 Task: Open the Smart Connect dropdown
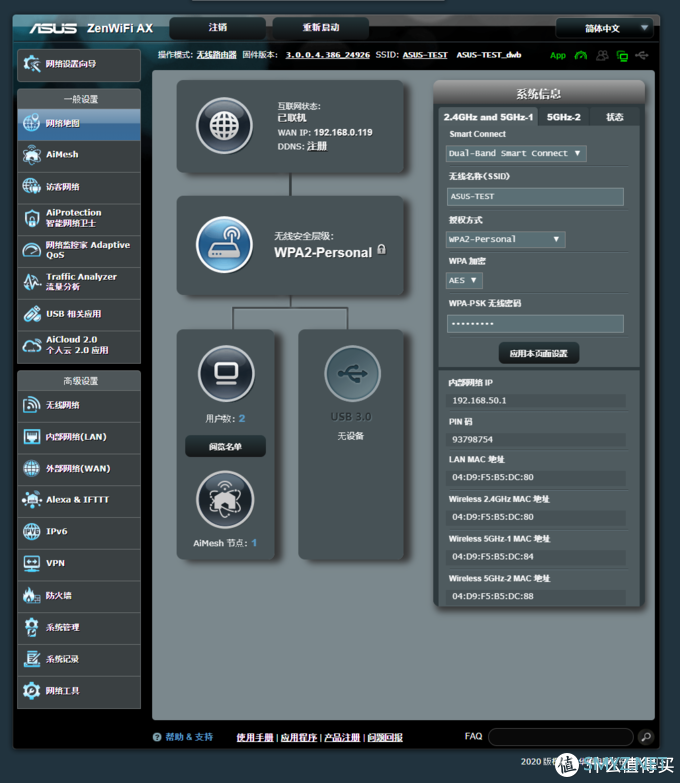[x=516, y=153]
